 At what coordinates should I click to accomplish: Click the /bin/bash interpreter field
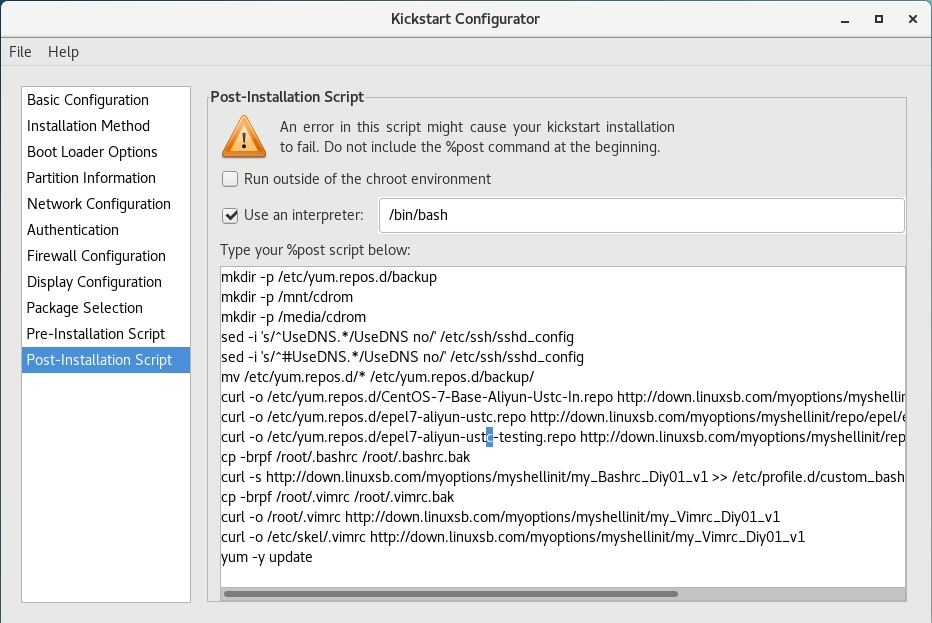pos(641,215)
